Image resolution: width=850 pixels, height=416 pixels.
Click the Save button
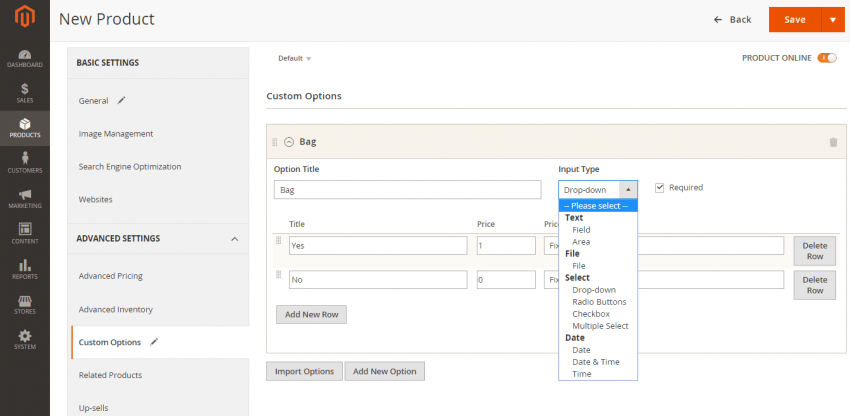(795, 20)
